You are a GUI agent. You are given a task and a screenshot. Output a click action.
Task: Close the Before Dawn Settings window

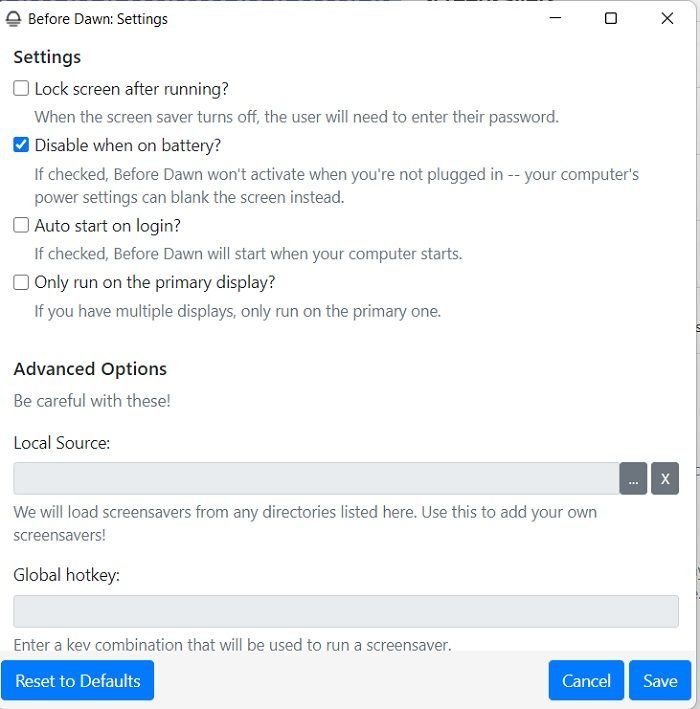tap(667, 19)
